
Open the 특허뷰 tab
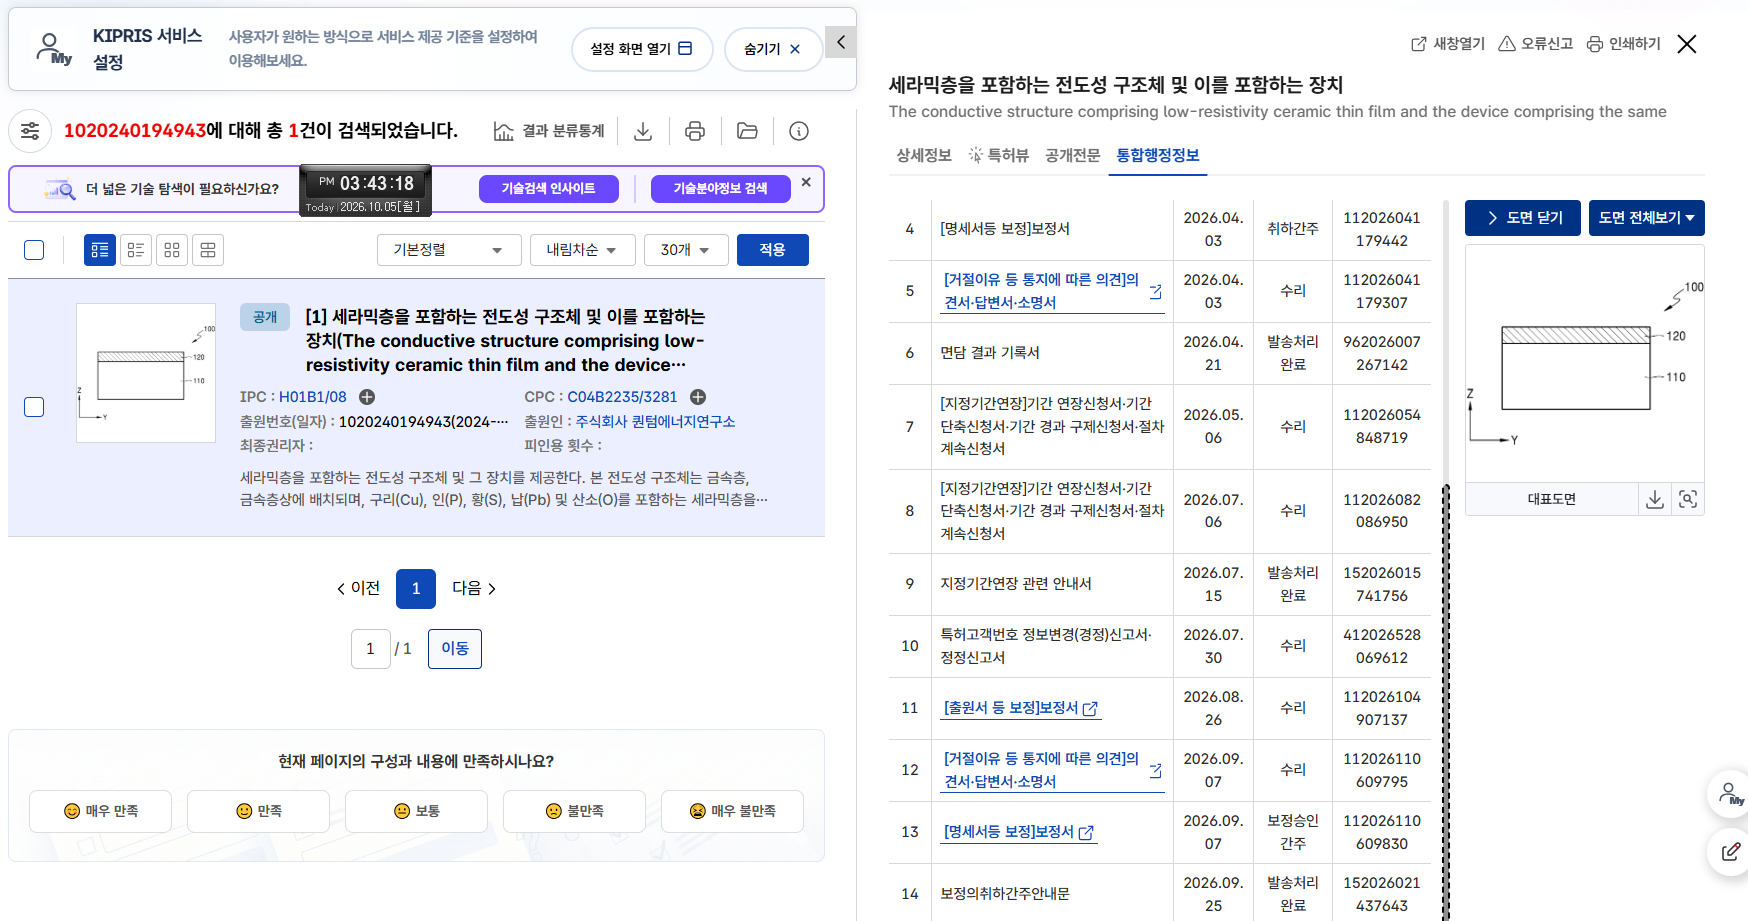[999, 155]
